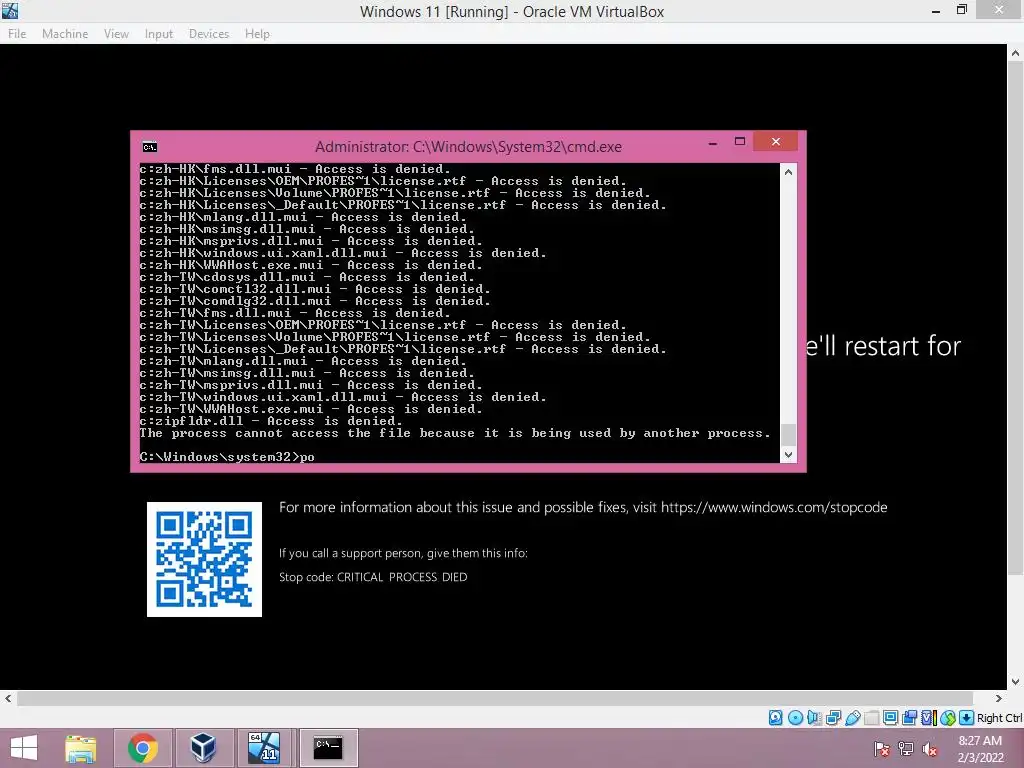Click the network adapters status icon
The width and height of the screenshot is (1024, 768).
[833, 718]
